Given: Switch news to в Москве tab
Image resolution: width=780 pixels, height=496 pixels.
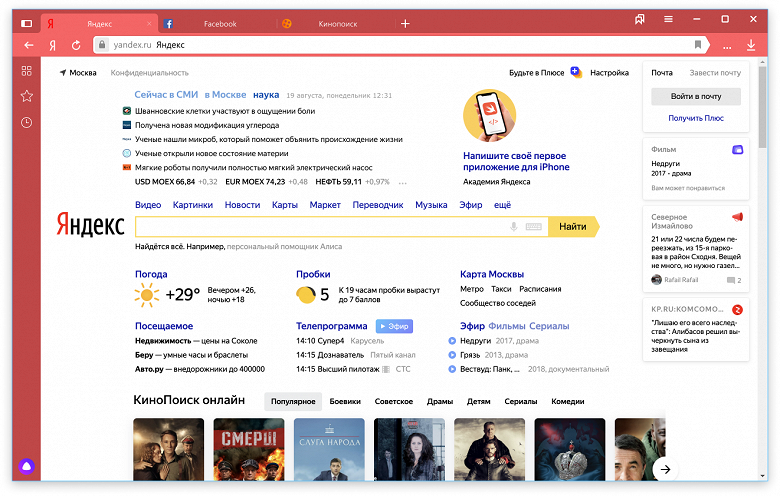Looking at the screenshot, I should point(225,95).
